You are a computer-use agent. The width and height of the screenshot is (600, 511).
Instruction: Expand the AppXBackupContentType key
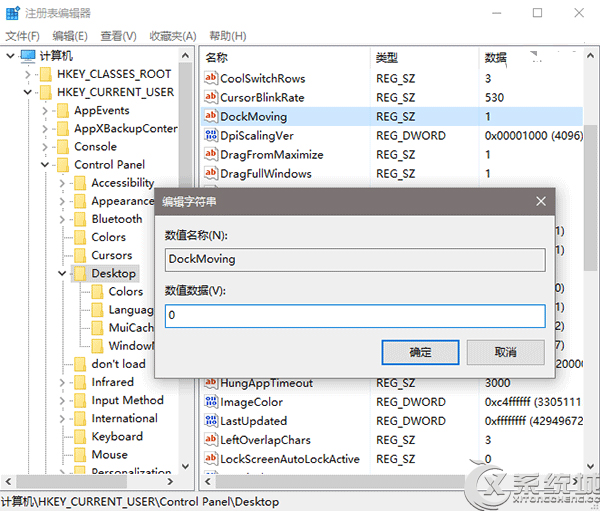(45, 129)
